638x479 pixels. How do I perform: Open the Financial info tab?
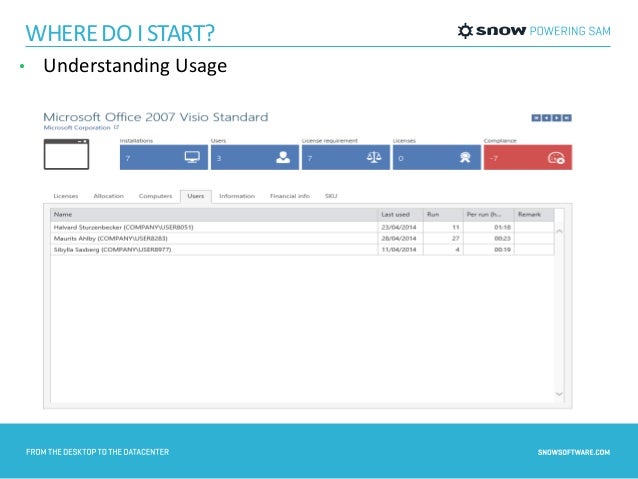(290, 196)
